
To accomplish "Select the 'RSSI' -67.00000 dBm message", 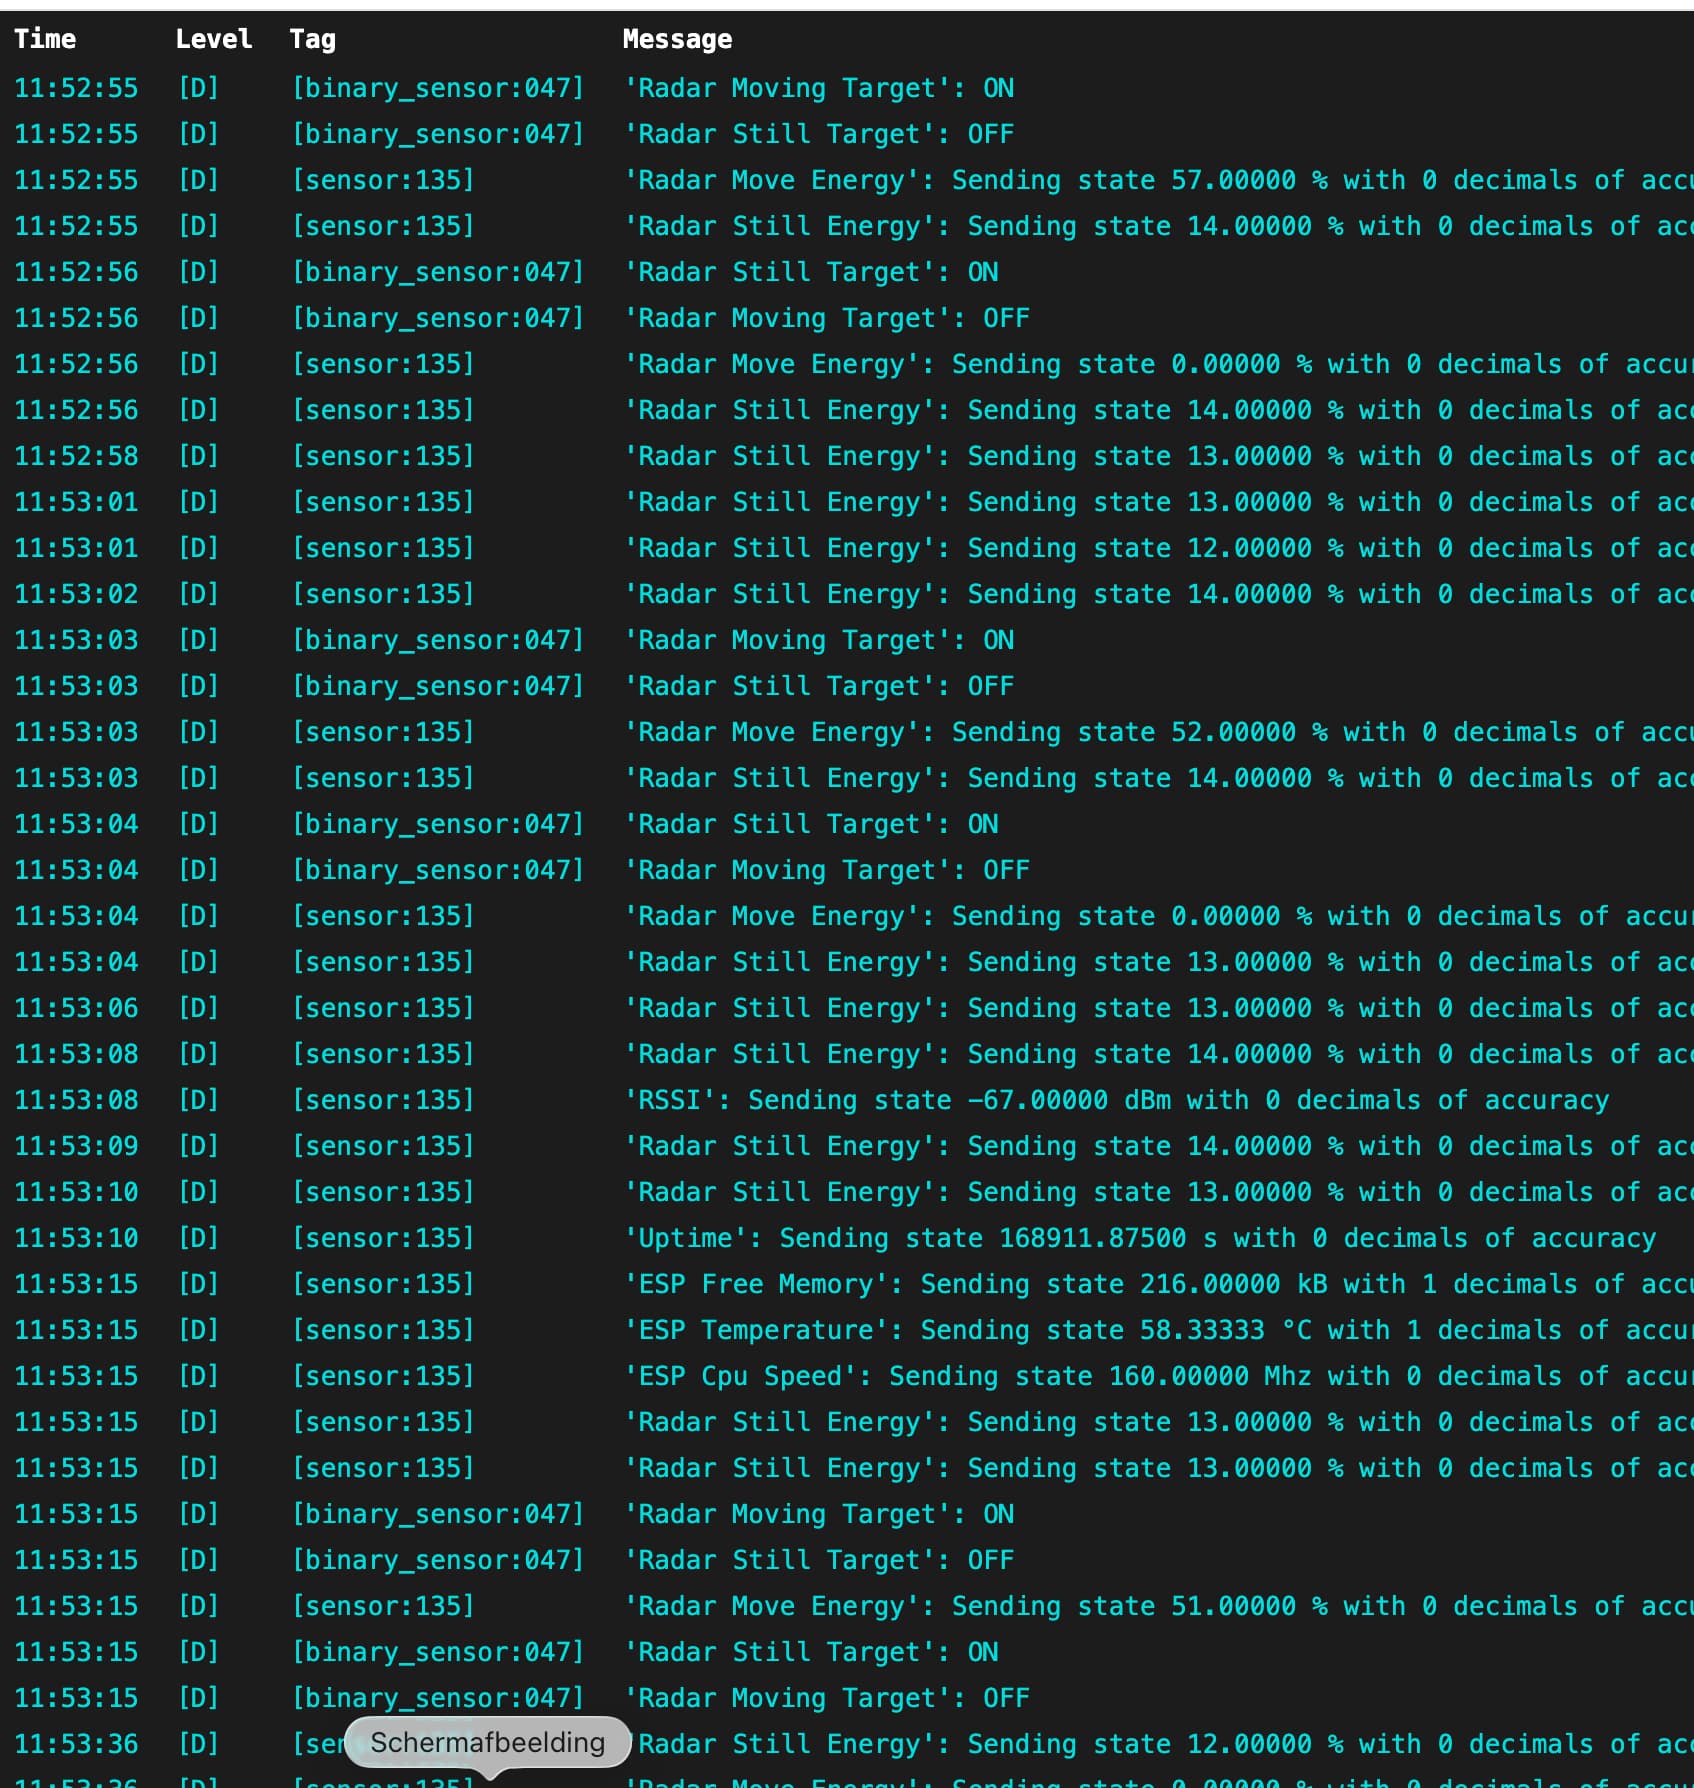I will point(1116,1100).
